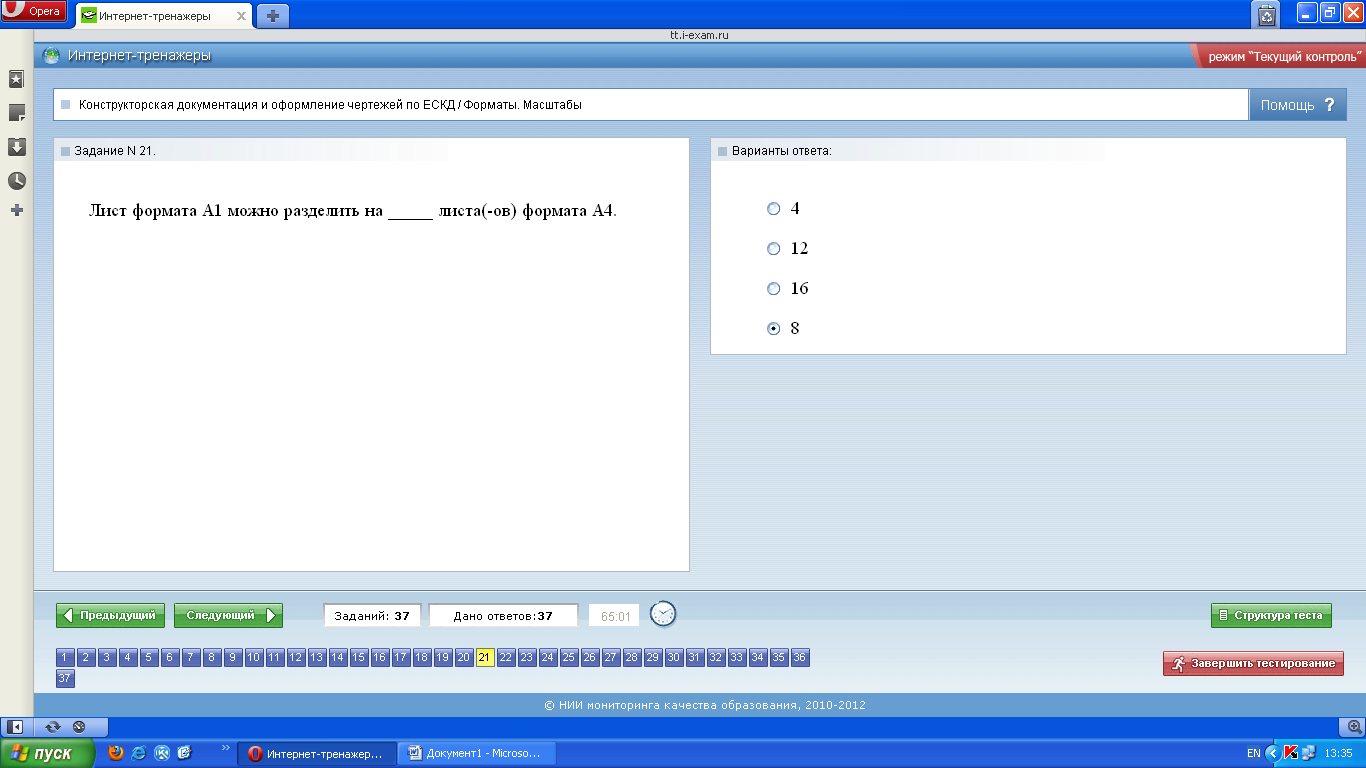Jump to question 36 in the navigator
The width and height of the screenshot is (1366, 768).
(800, 657)
